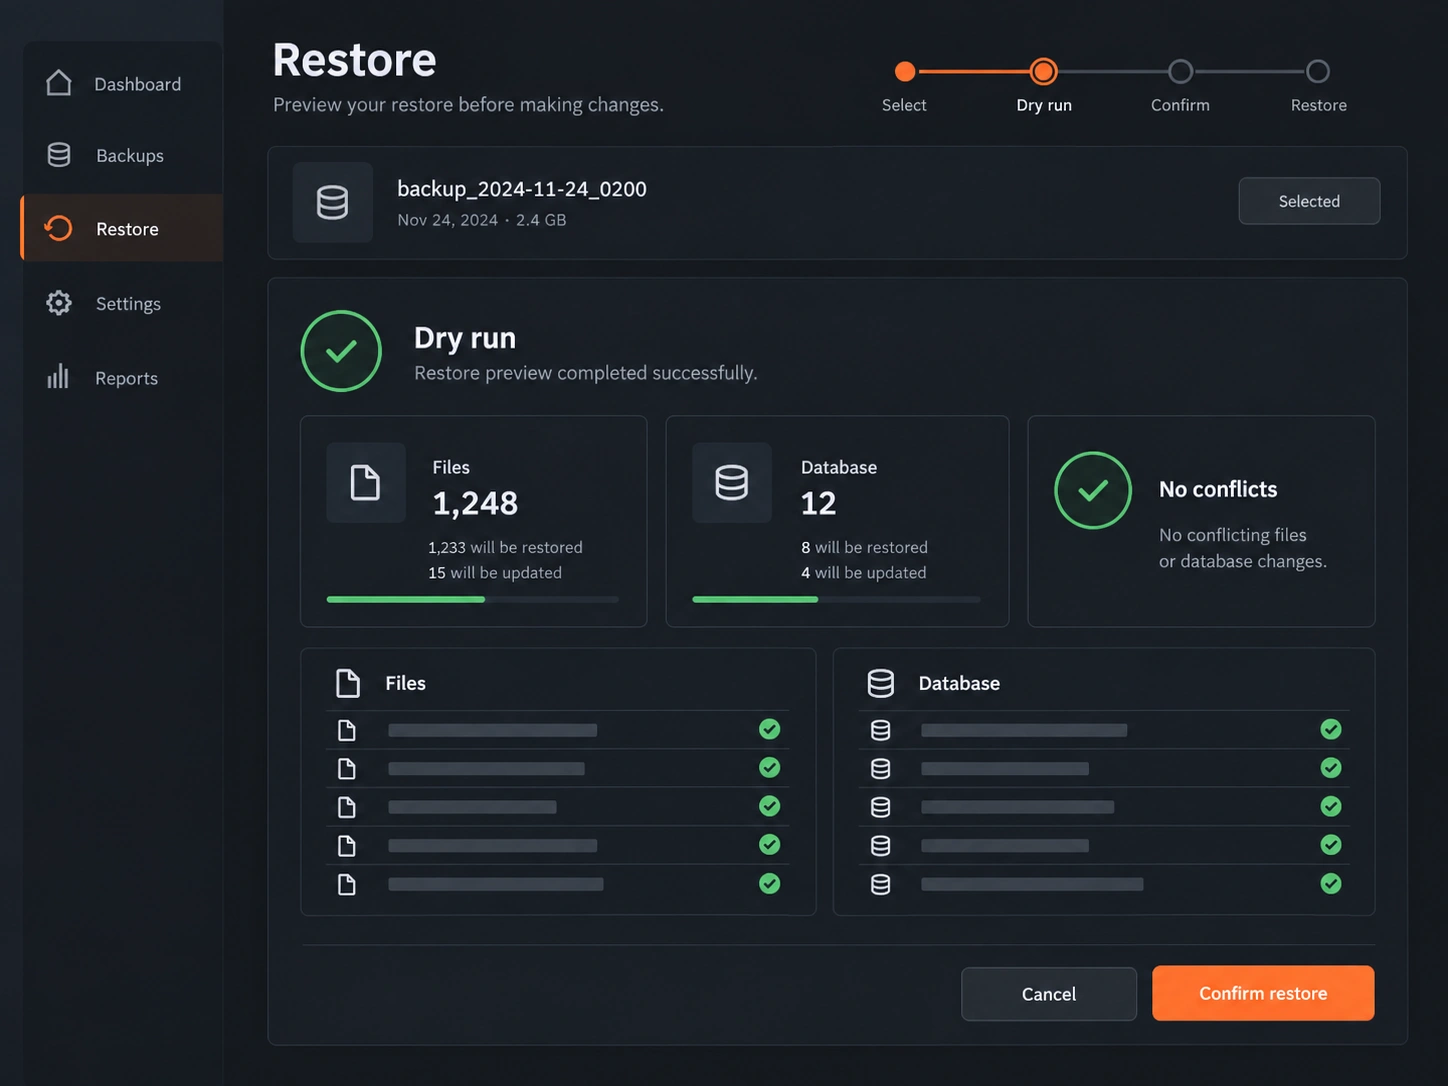Click the subtitle "Preview your restore before making changes."
Screen dimensions: 1448x1086
coord(468,105)
